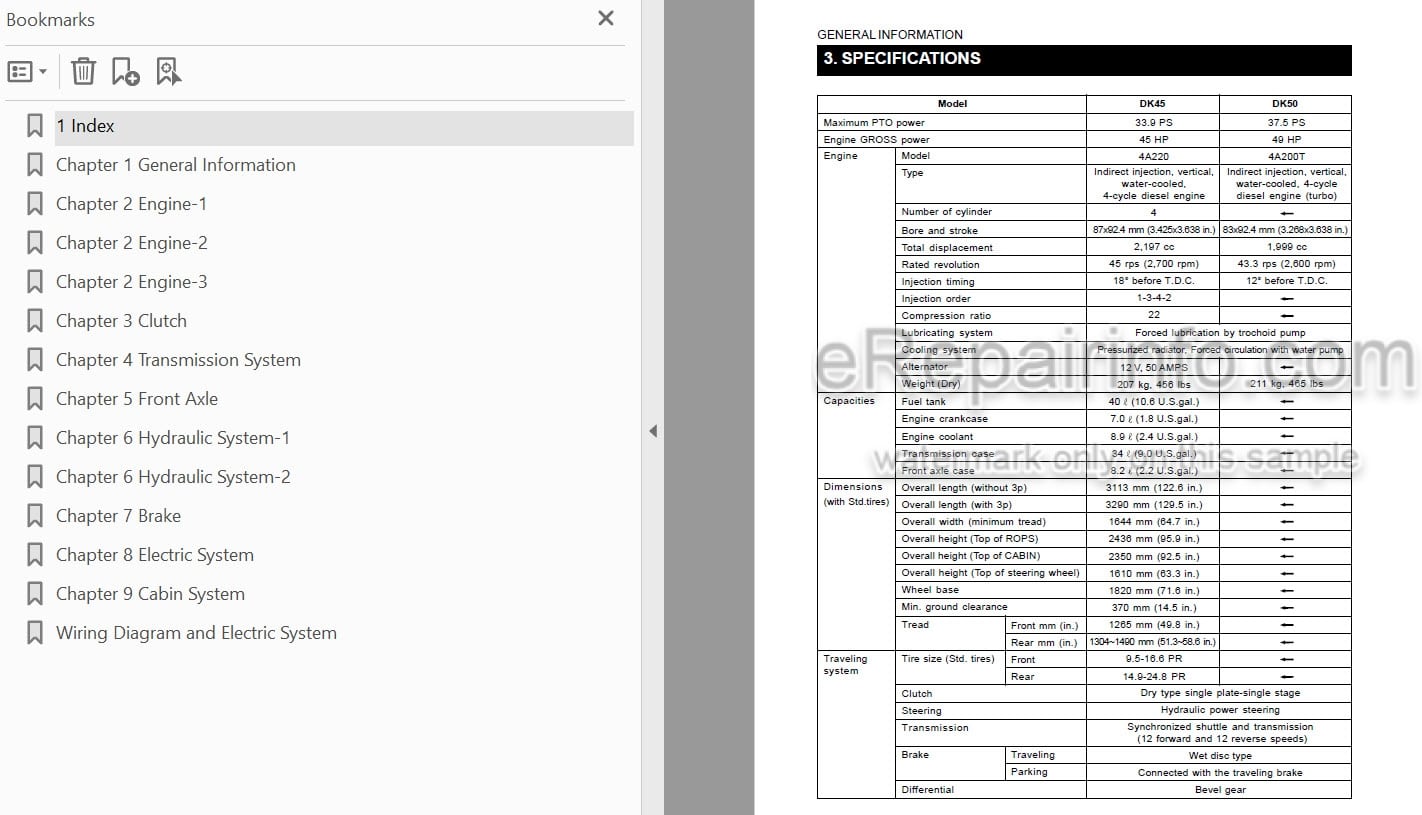Open the 'Chapter 7 Brake' bookmark
The height and width of the screenshot is (815, 1422).
pyautogui.click(x=118, y=516)
